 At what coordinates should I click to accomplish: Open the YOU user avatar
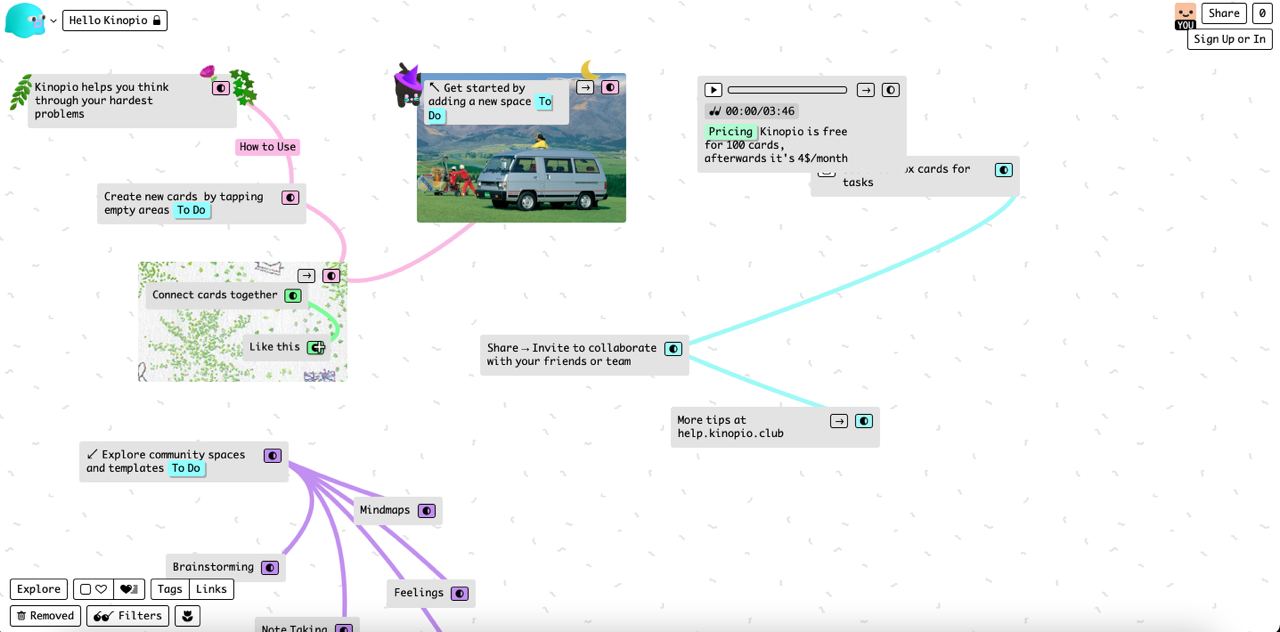click(x=1185, y=17)
